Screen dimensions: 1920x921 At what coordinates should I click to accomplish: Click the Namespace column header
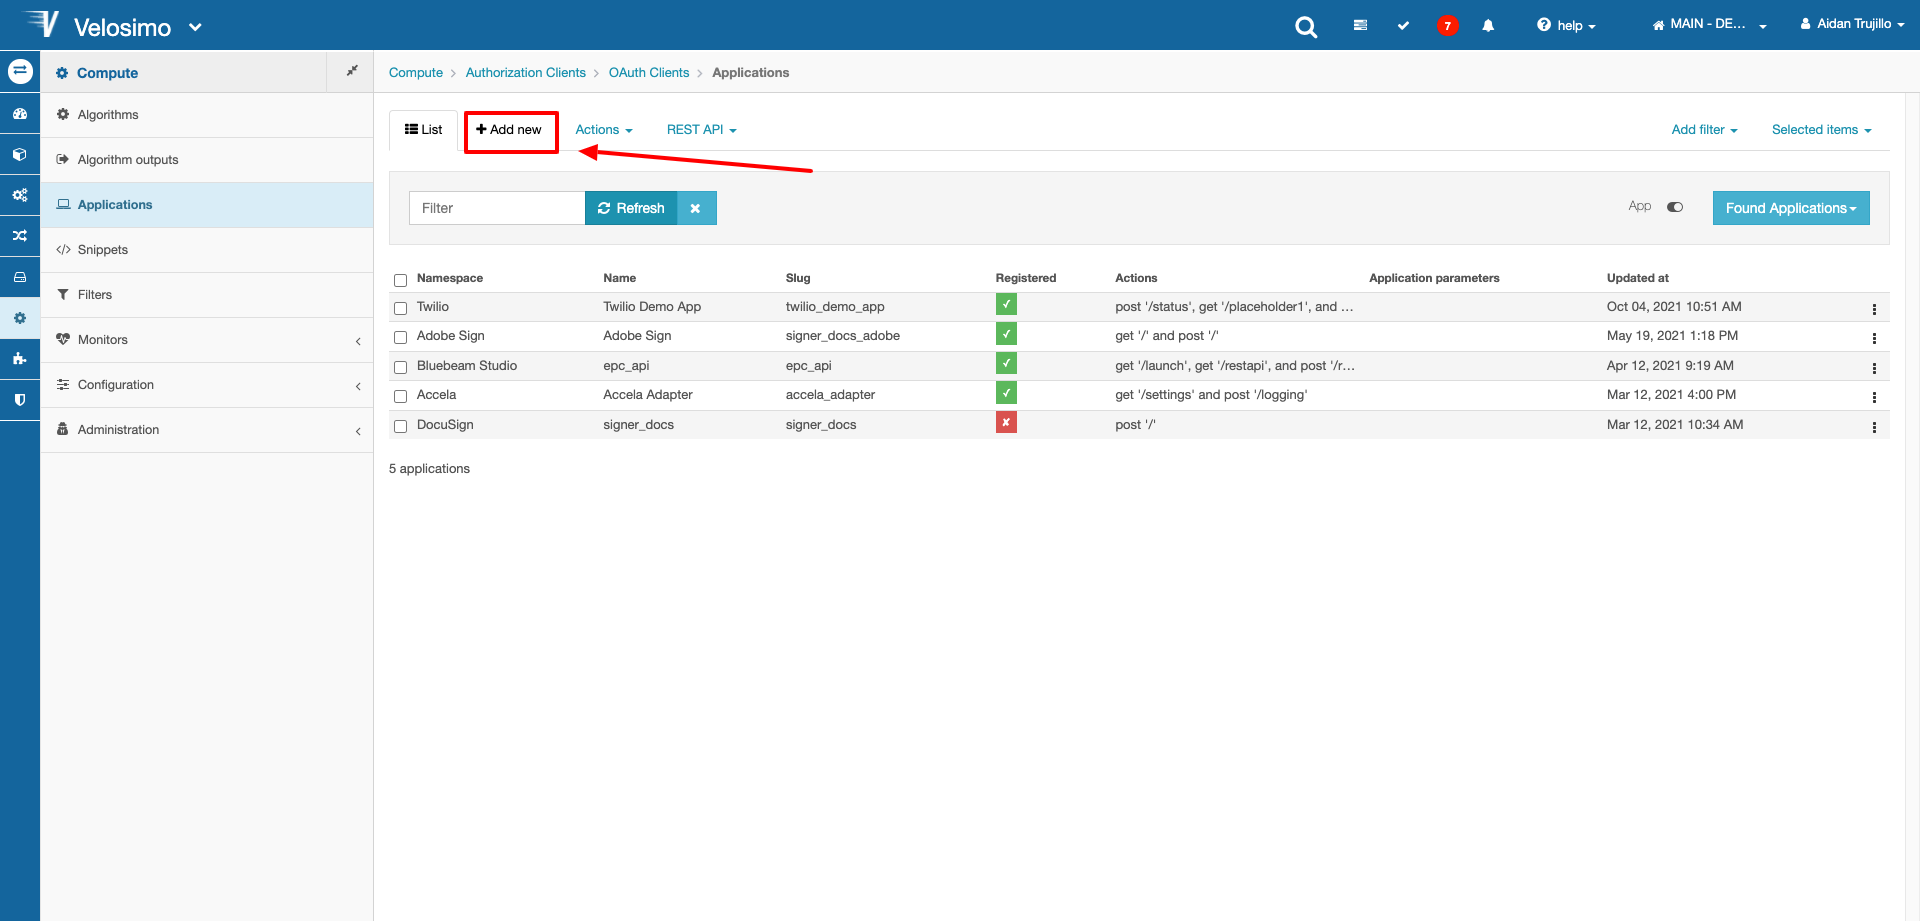click(450, 278)
